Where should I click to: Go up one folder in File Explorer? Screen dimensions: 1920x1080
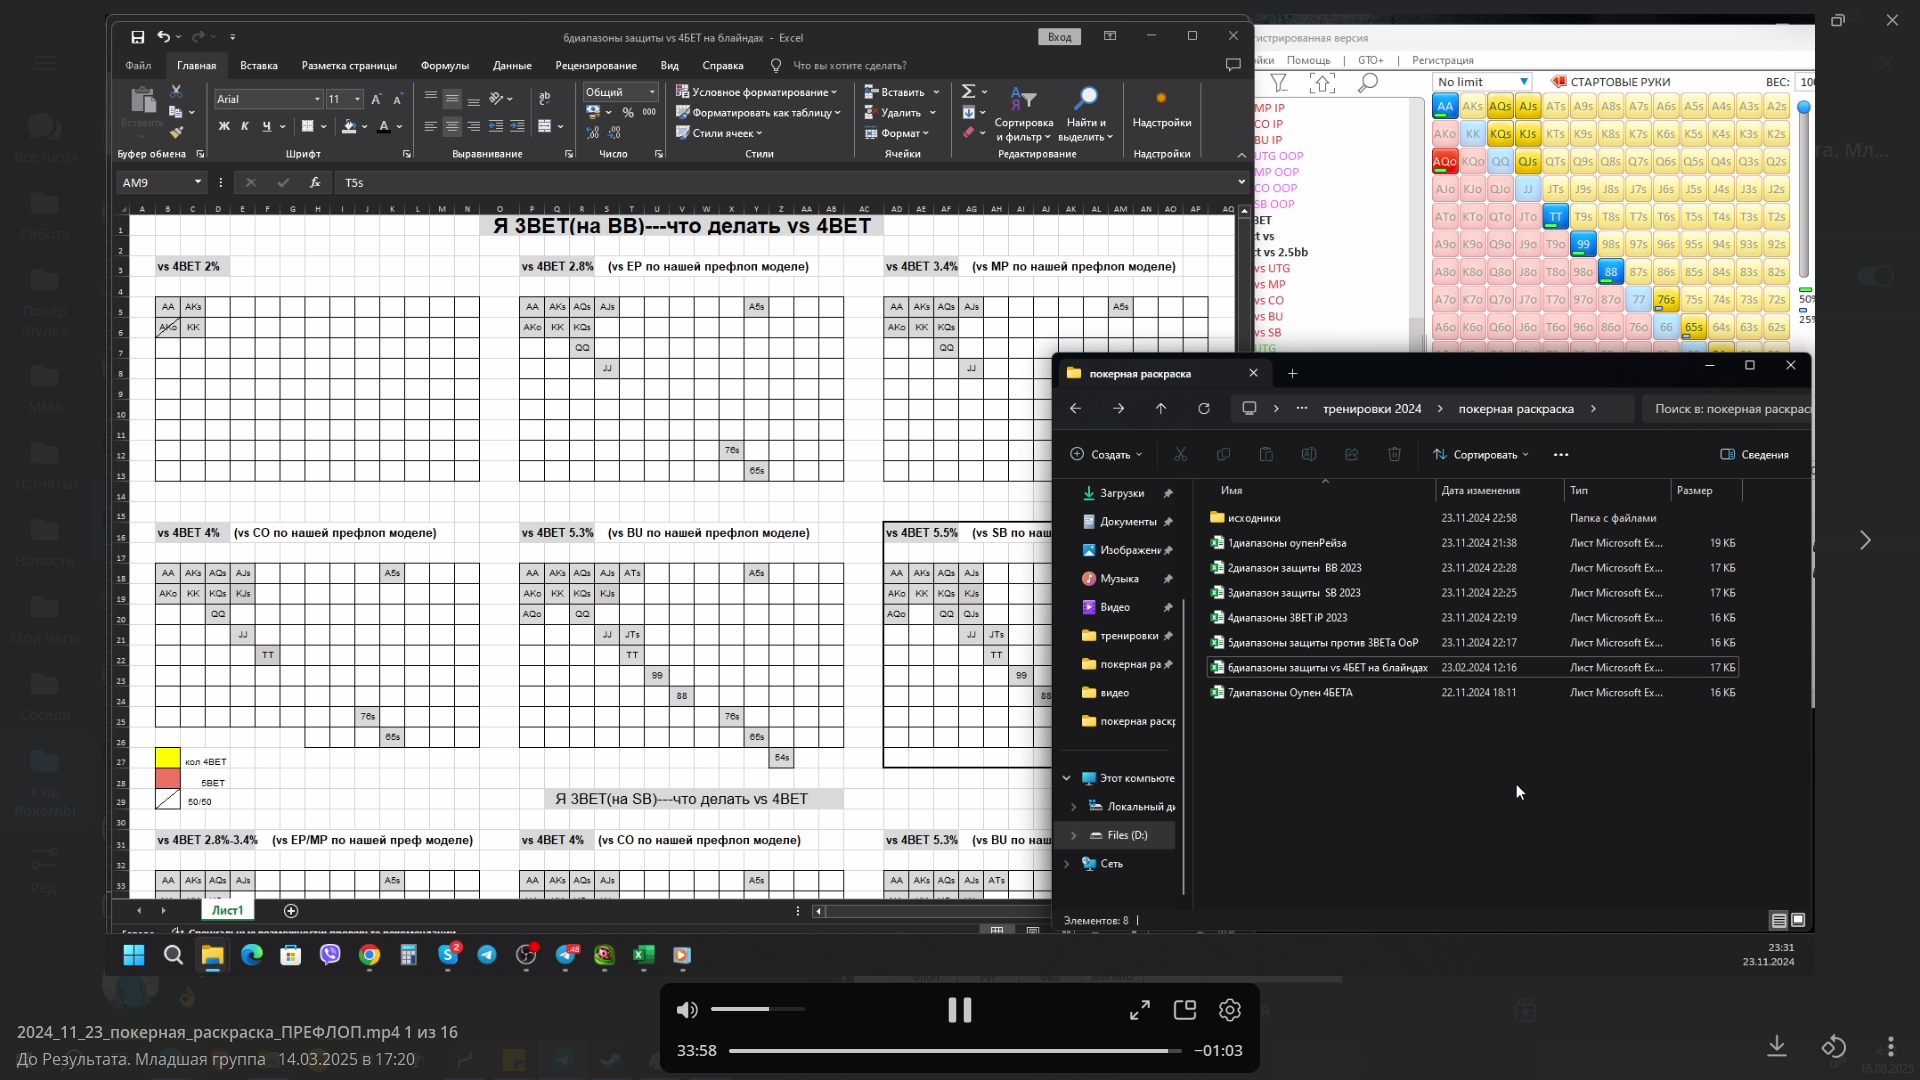tap(1161, 408)
